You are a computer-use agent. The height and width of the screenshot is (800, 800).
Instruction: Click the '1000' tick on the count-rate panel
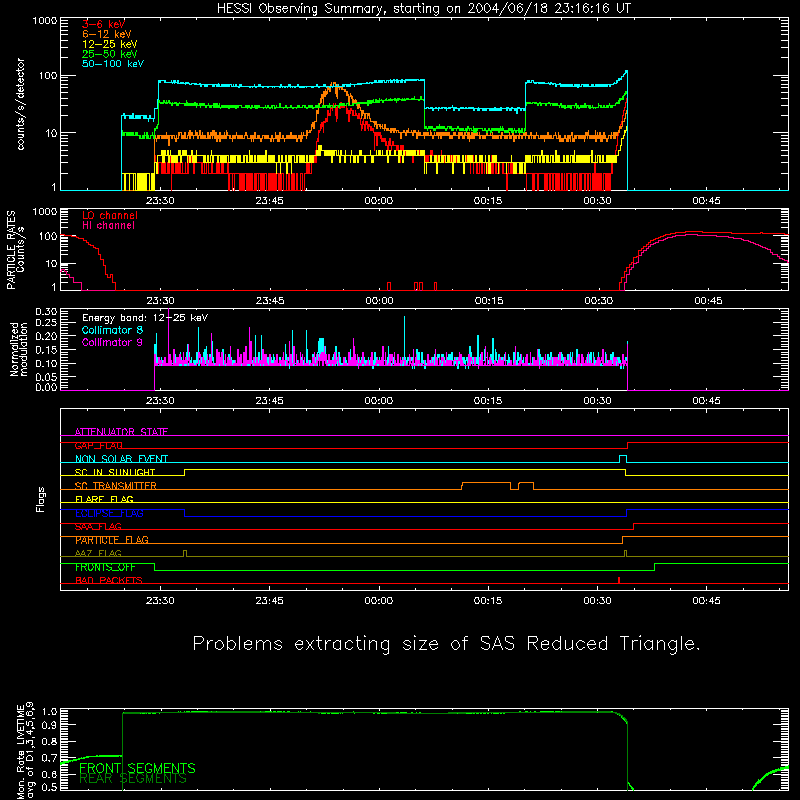click(44, 20)
